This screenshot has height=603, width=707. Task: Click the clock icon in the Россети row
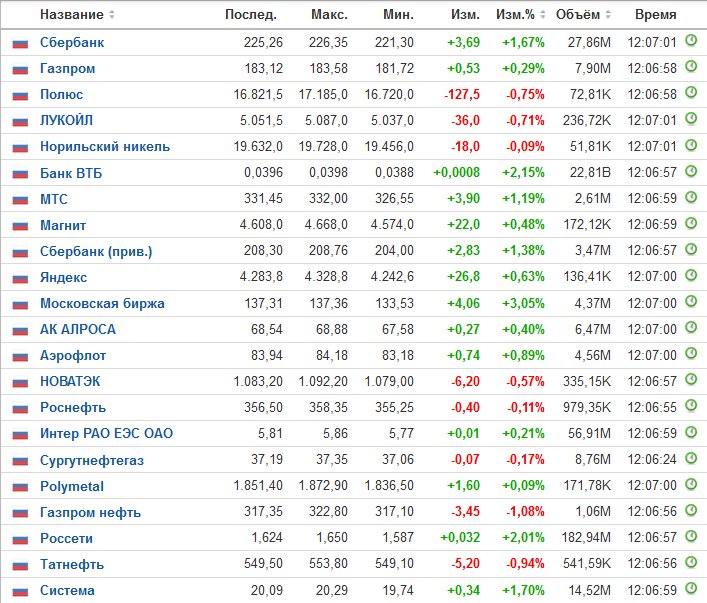coord(691,536)
